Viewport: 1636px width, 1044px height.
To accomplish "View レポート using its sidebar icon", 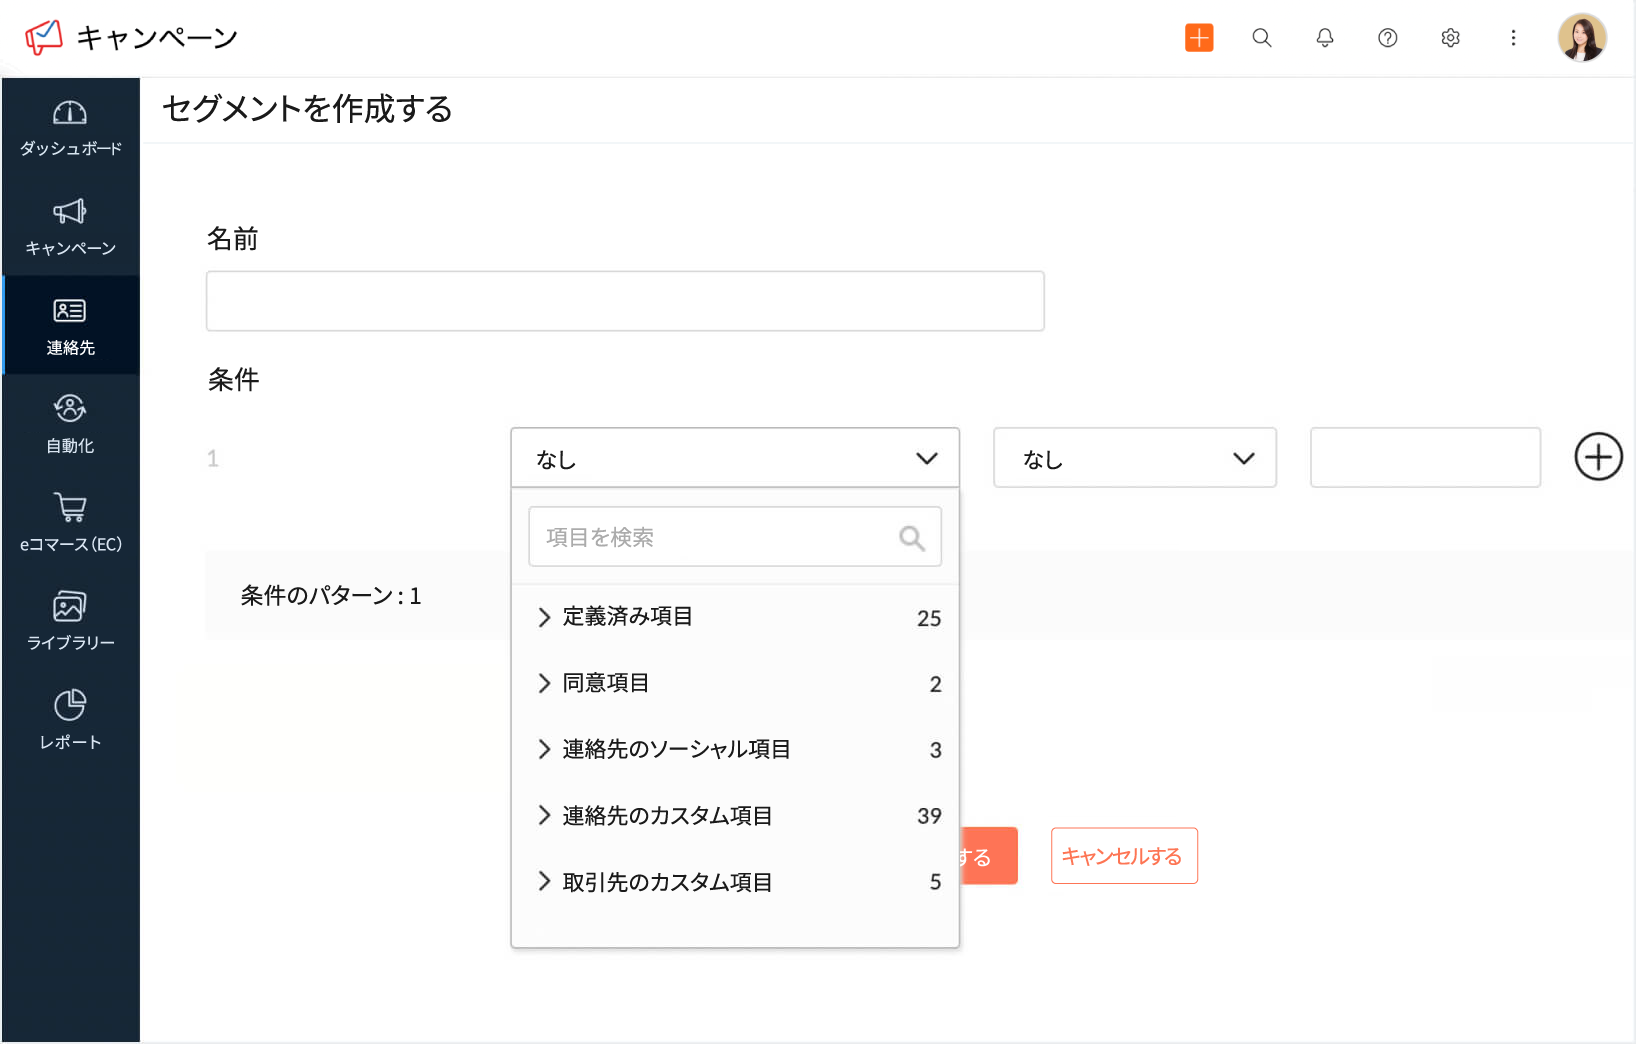I will pos(70,718).
